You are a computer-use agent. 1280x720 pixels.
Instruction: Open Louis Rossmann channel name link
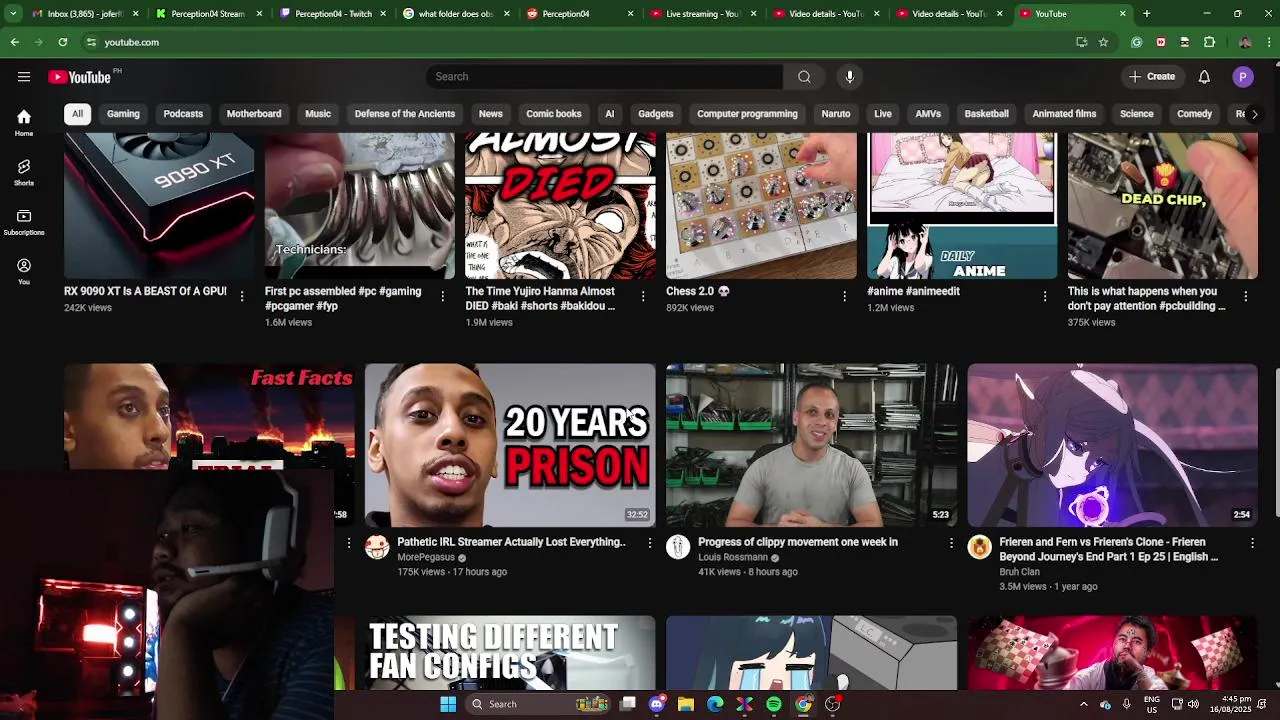(732, 557)
